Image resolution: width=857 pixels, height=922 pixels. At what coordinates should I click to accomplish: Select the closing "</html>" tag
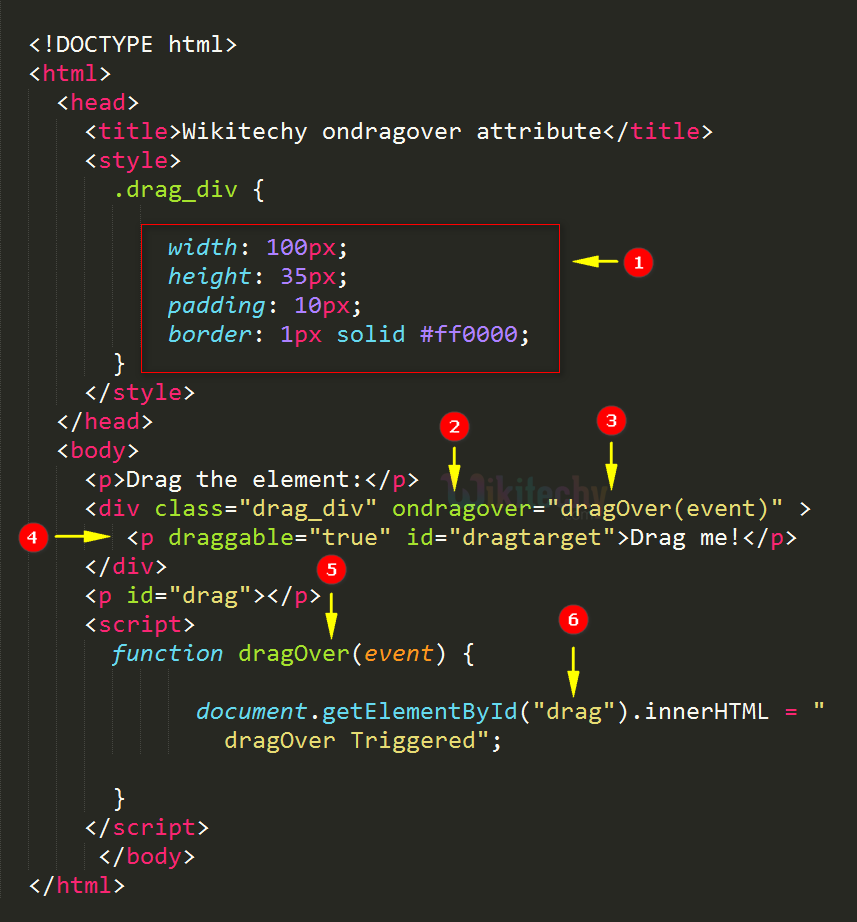tap(77, 886)
